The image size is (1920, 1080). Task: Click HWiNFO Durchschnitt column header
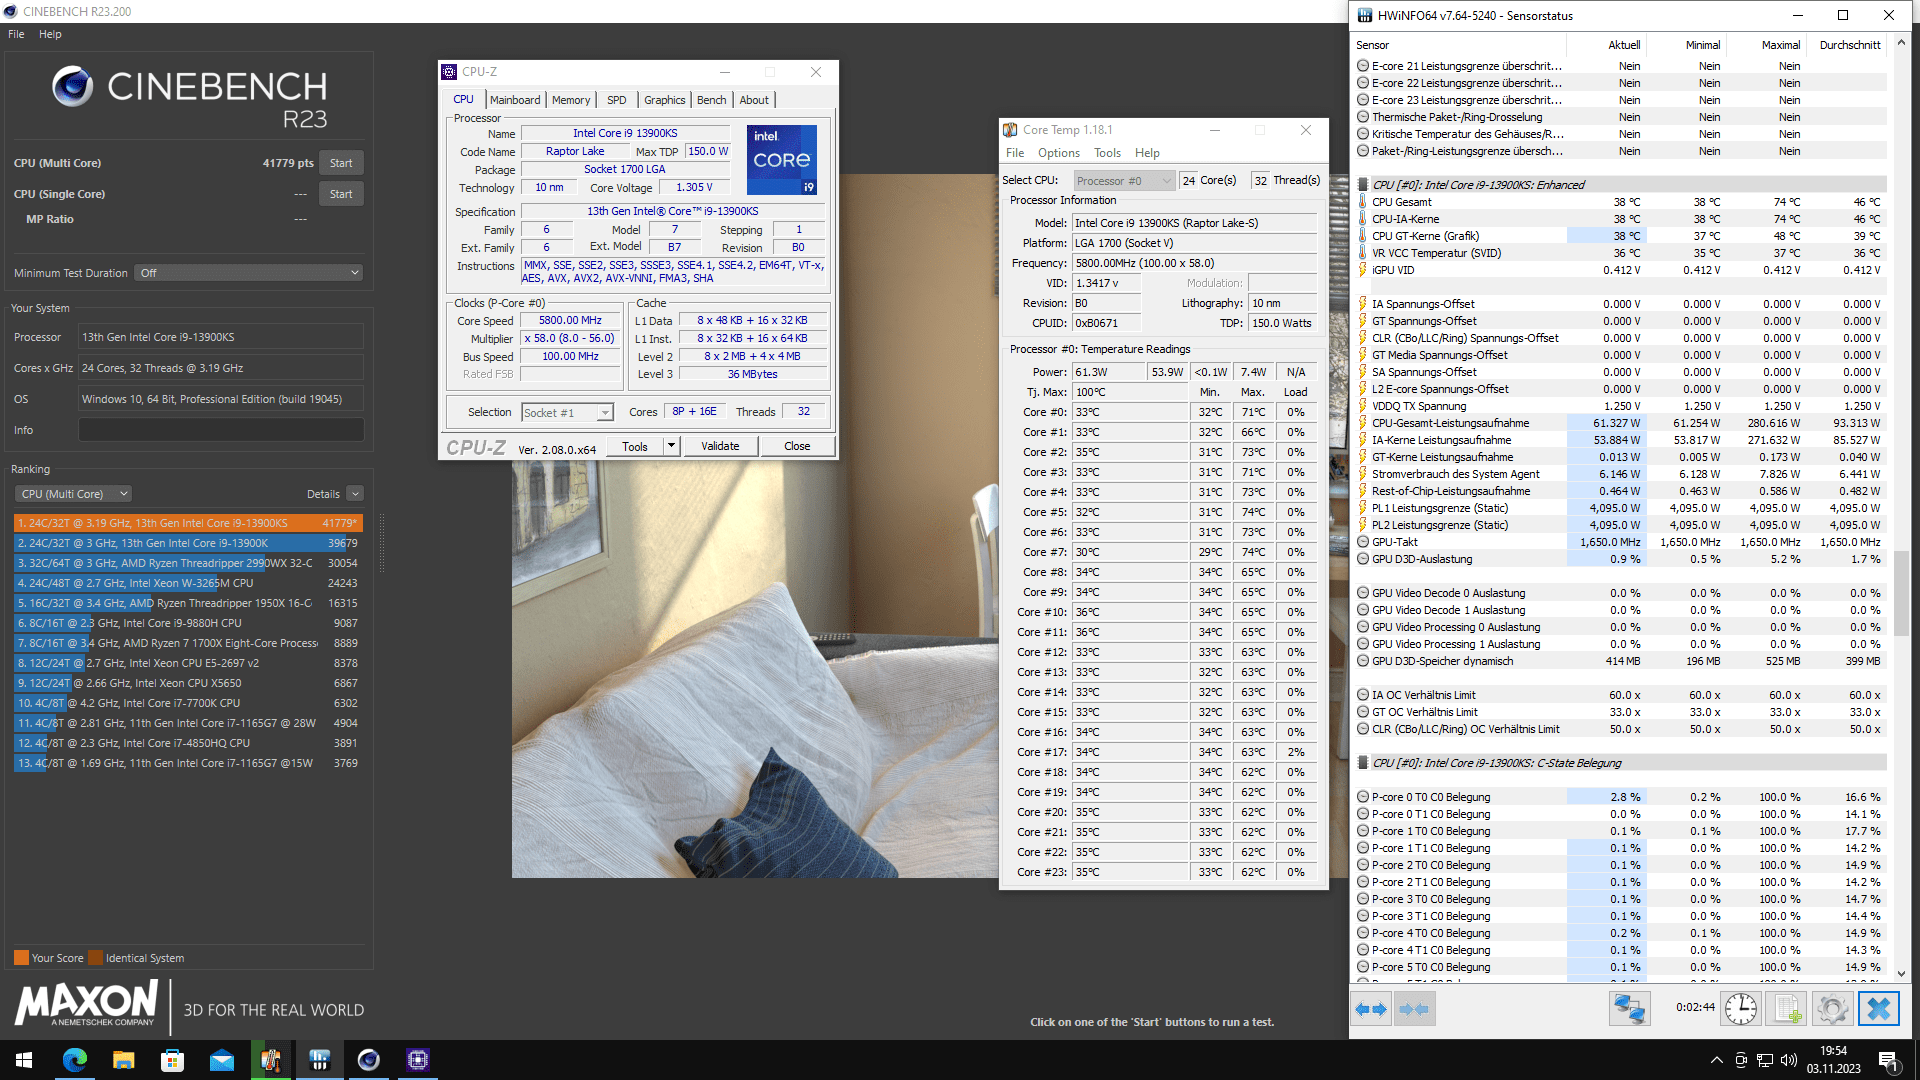pyautogui.click(x=1850, y=45)
